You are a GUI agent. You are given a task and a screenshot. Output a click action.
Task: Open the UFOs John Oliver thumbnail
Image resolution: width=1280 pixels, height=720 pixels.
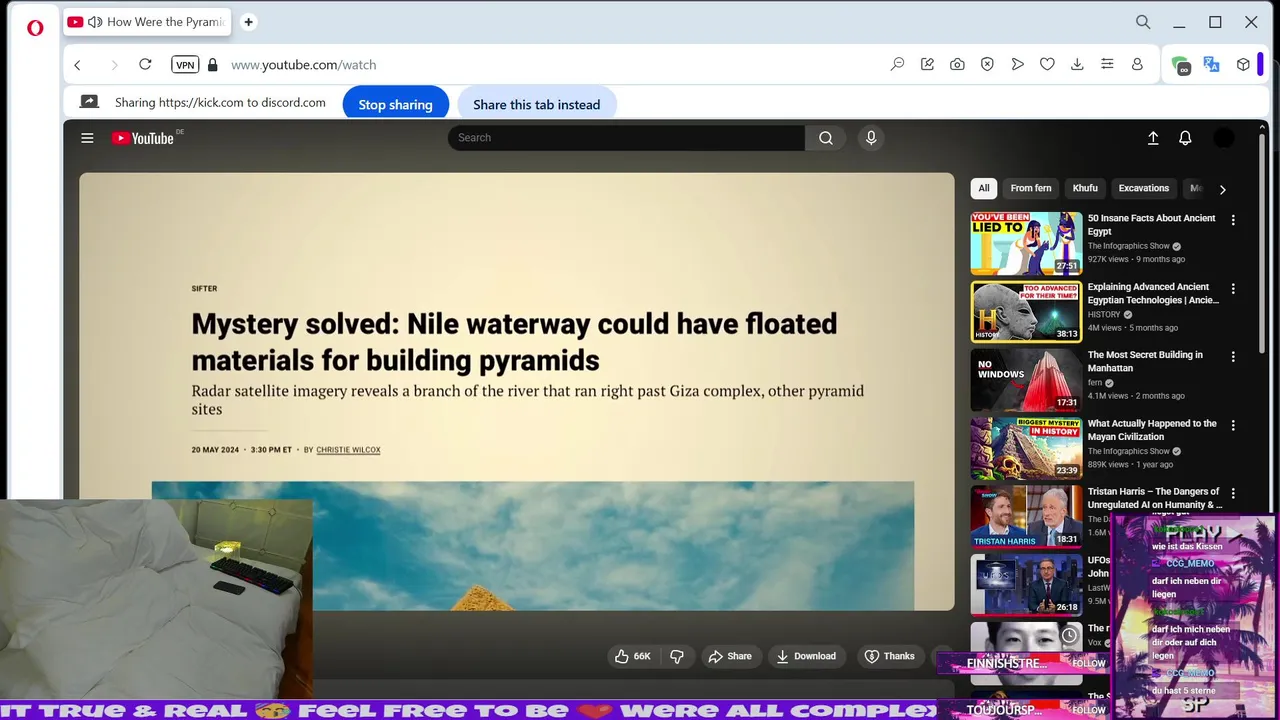coord(1026,584)
